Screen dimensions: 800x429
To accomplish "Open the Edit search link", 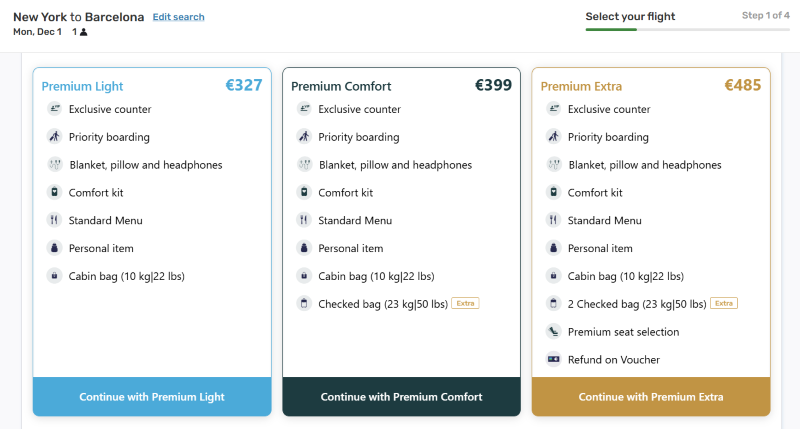I will coord(179,17).
